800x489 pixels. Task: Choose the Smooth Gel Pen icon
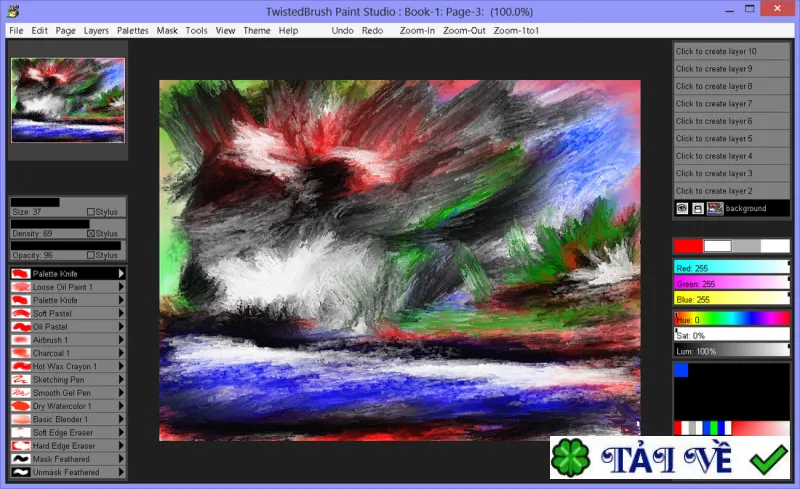click(x=21, y=393)
